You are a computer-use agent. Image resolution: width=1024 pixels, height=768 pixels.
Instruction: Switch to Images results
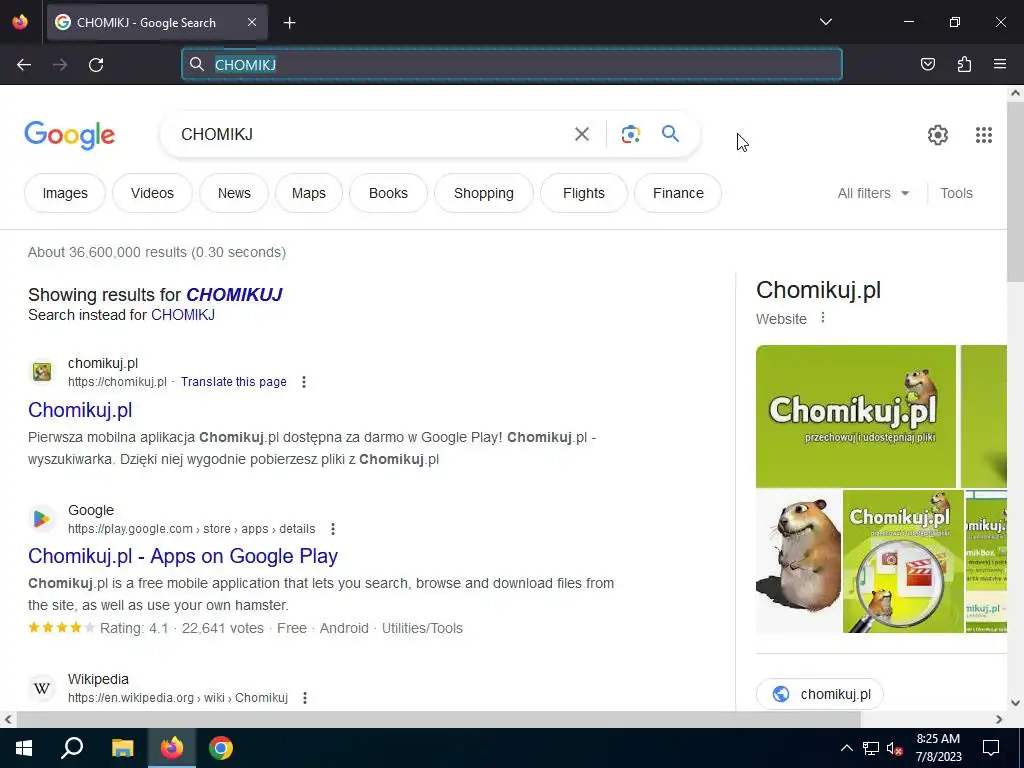click(x=65, y=193)
